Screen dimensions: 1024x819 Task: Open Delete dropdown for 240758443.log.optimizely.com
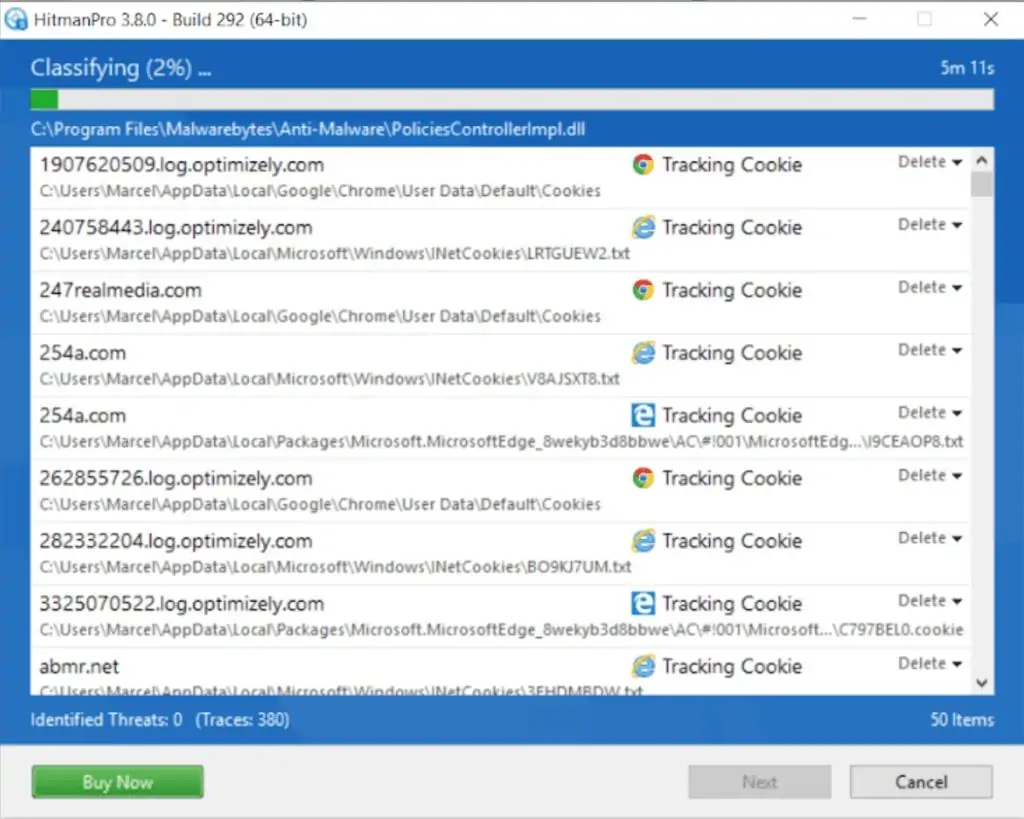click(930, 225)
